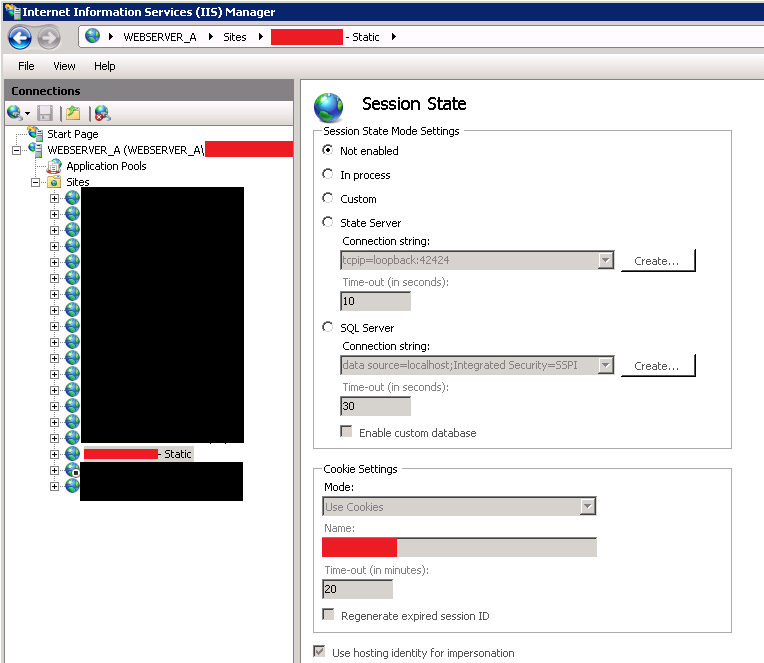This screenshot has height=663, width=764.
Task: Open State Server connection string dropdown
Action: pyautogui.click(x=606, y=260)
